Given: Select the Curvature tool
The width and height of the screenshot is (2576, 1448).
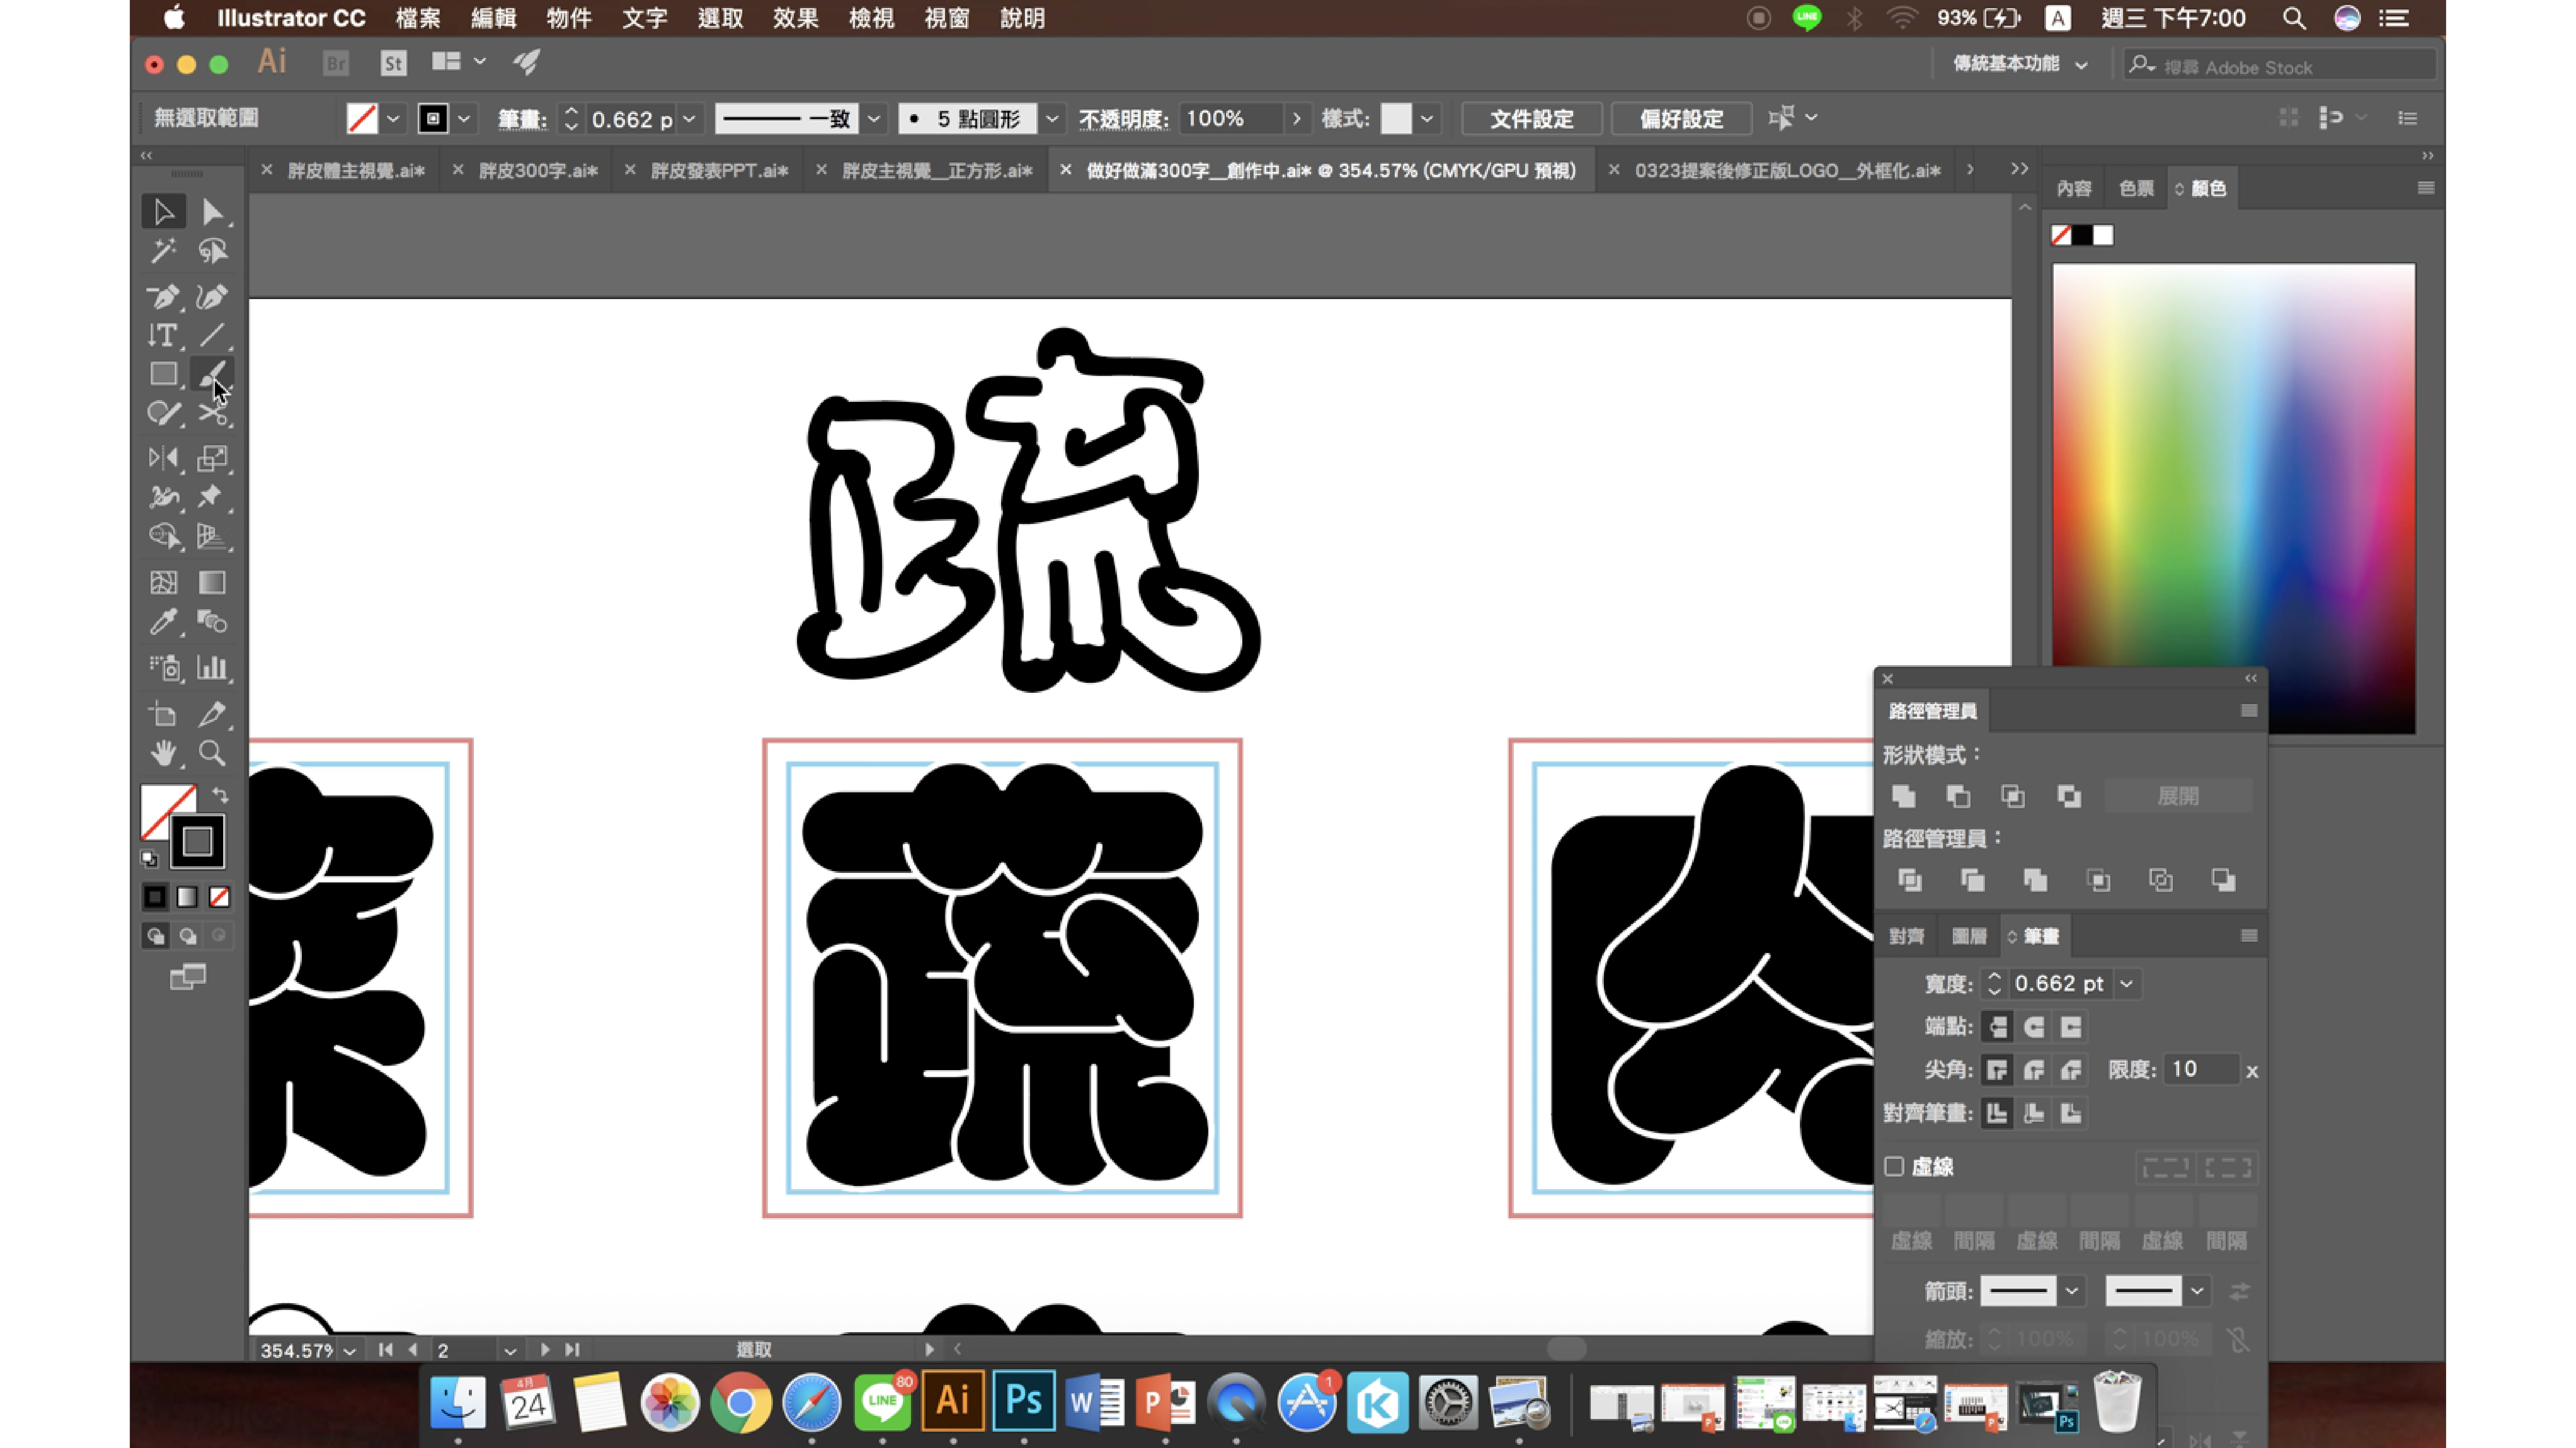Looking at the screenshot, I should (x=212, y=296).
